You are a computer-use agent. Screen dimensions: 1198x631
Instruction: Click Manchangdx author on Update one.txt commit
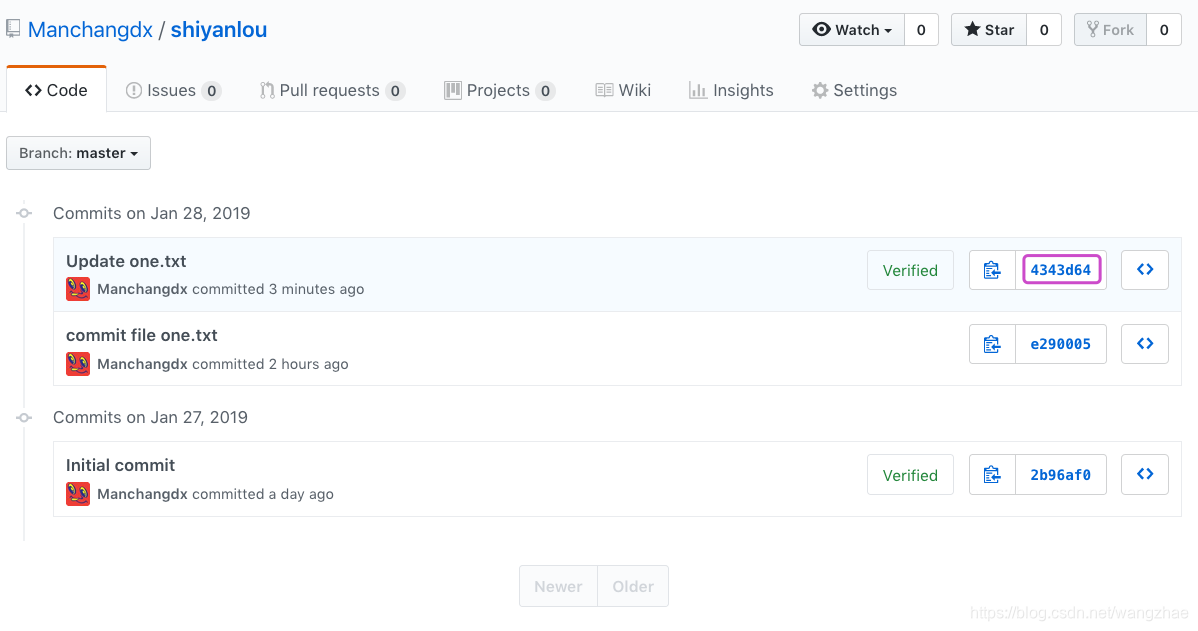142,290
